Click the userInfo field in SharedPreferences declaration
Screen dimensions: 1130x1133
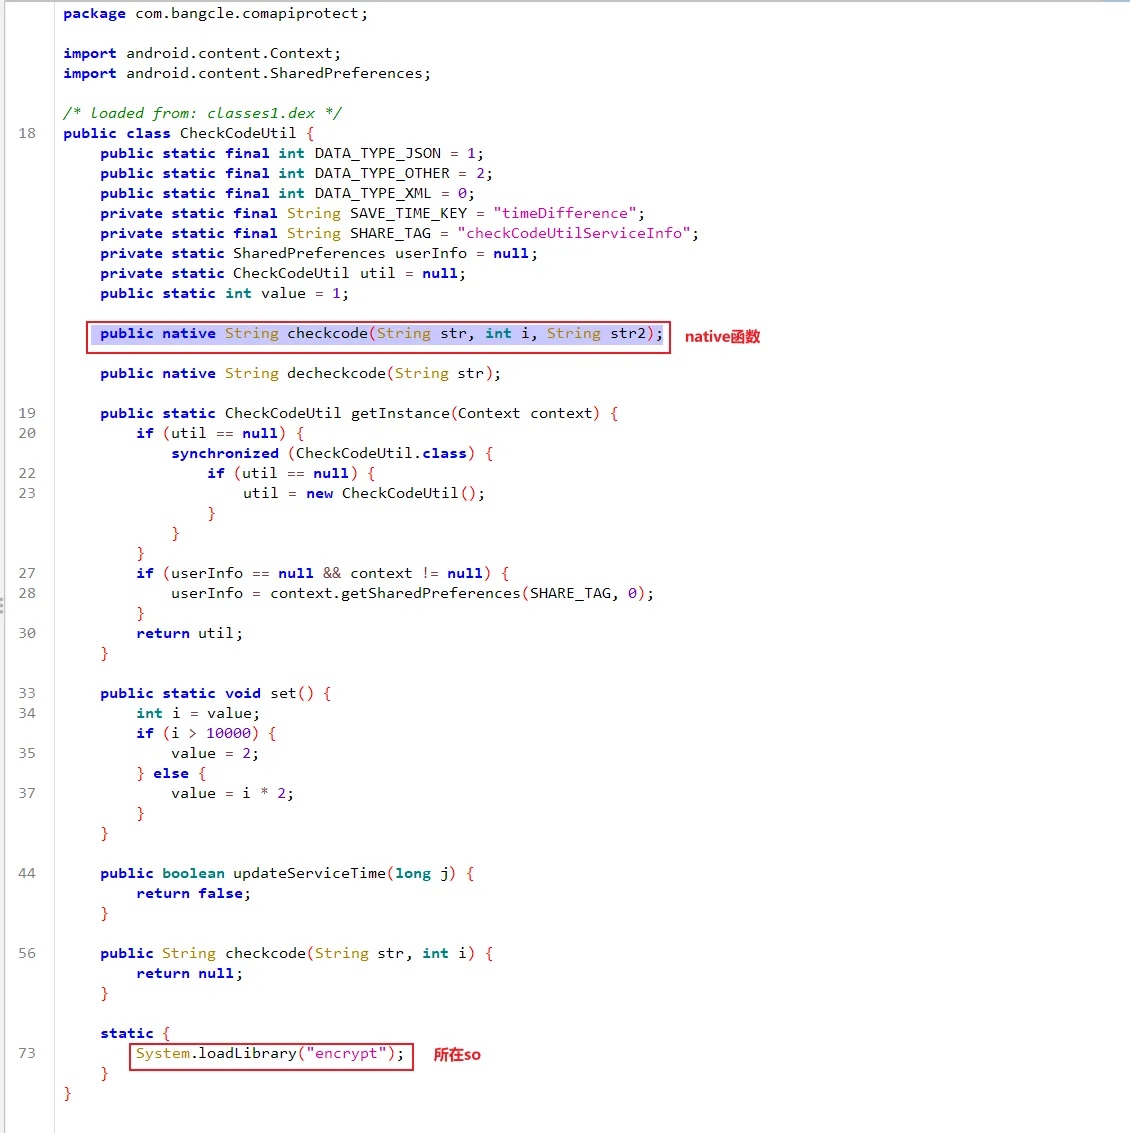431,254
